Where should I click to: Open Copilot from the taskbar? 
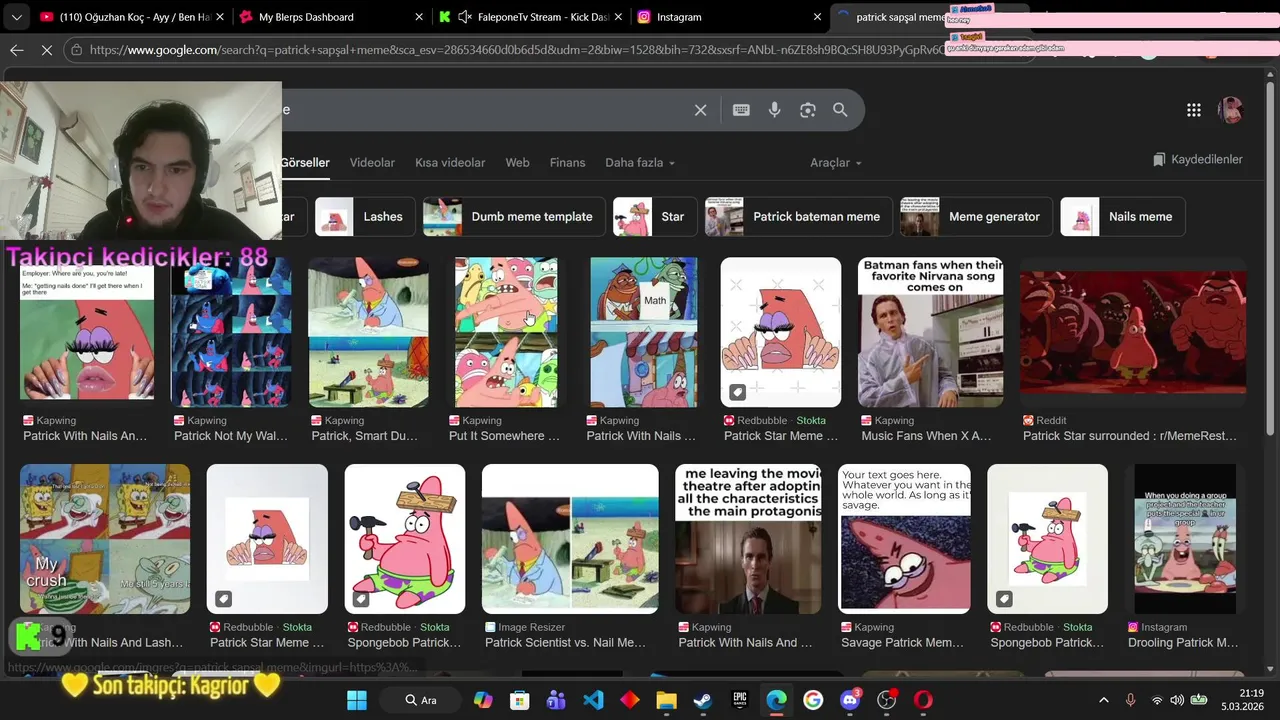(x=483, y=700)
